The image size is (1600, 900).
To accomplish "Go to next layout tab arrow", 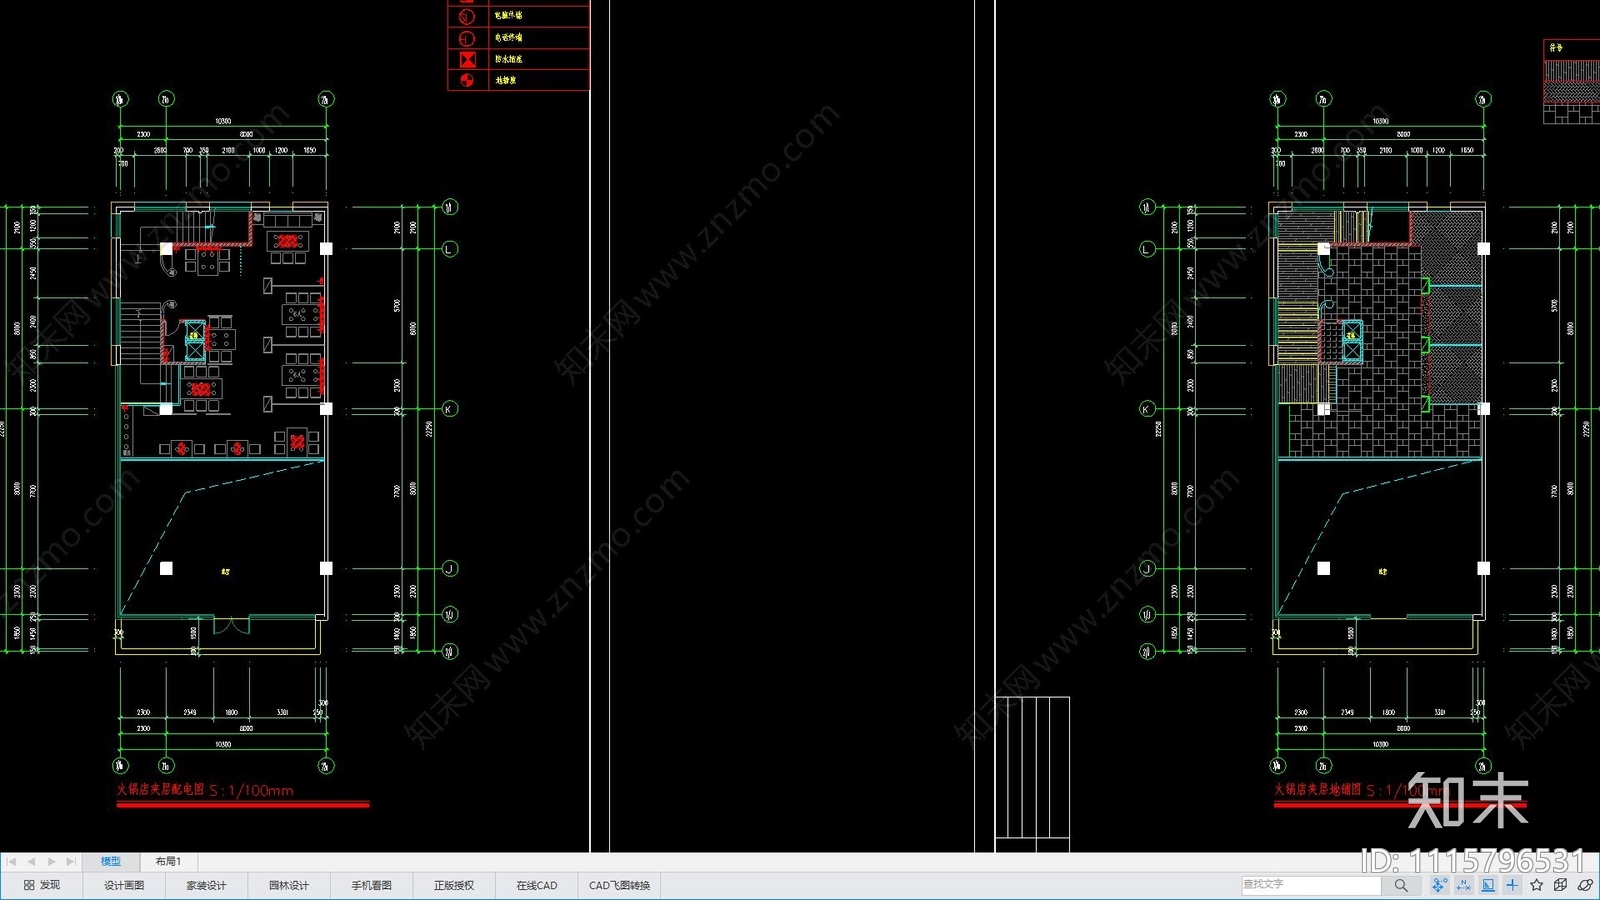I will coord(51,861).
